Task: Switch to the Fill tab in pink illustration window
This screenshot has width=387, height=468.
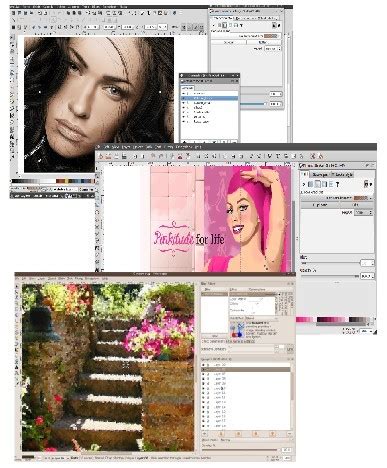Action: pos(305,174)
